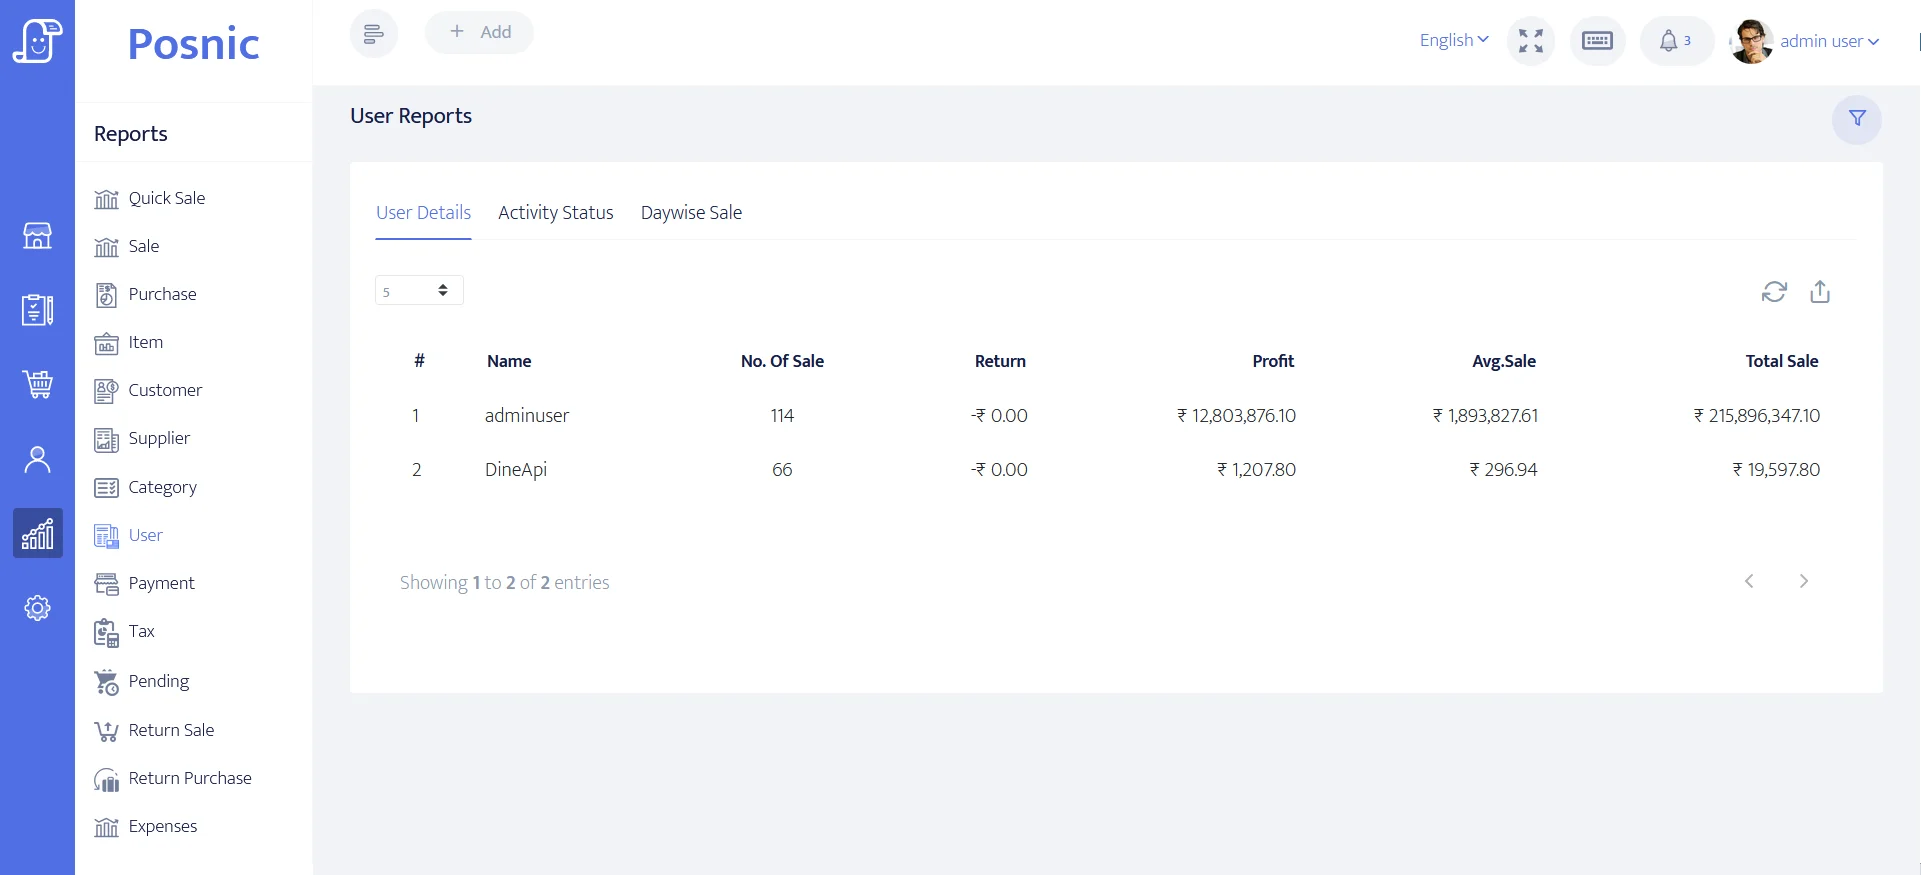Switch to the Activity Status tab
The image size is (1921, 875).
[x=555, y=213]
